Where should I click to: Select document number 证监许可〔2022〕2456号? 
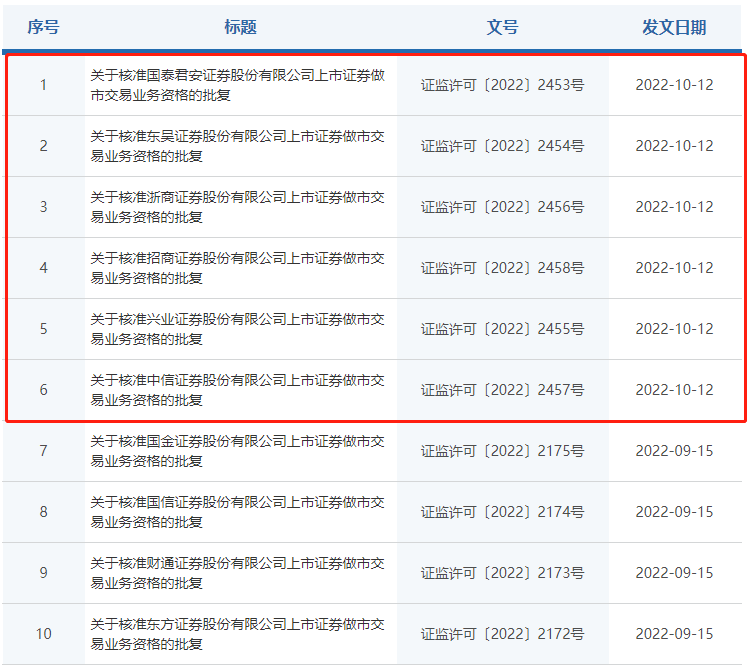503,207
